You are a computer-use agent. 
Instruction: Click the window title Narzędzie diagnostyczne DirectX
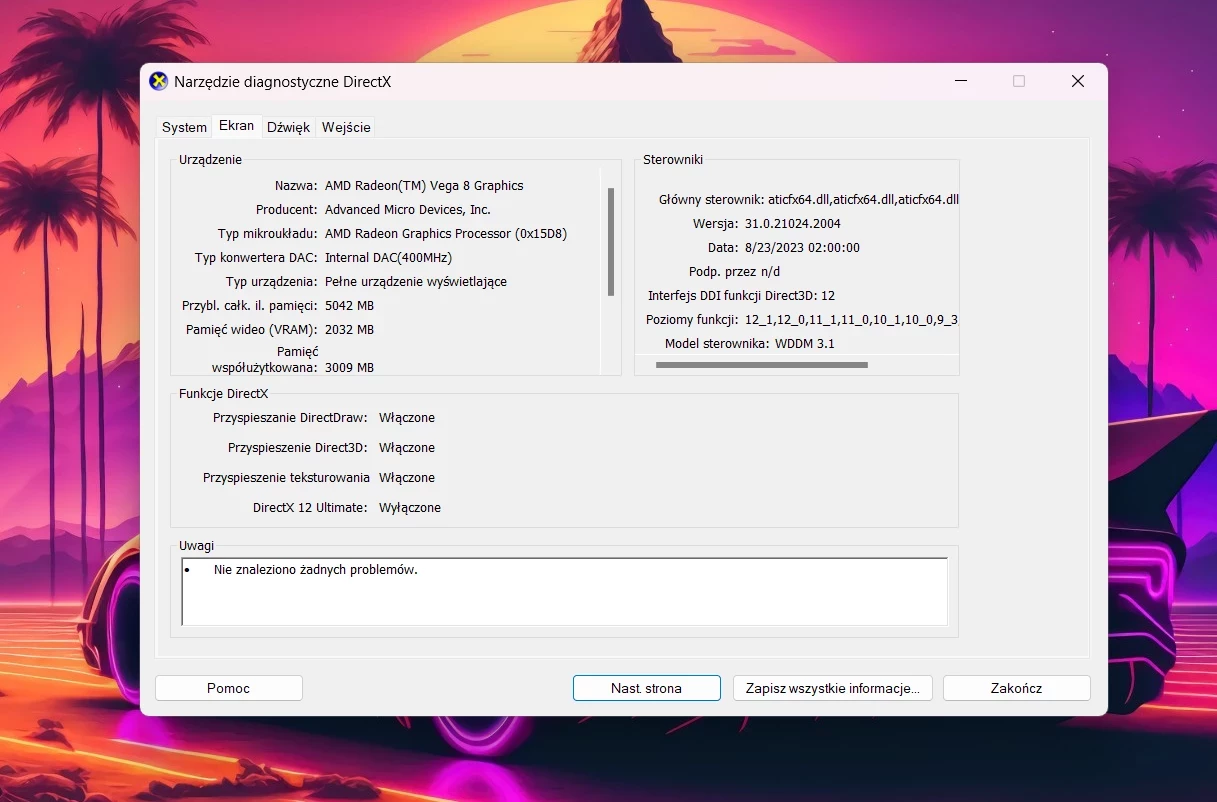pos(282,82)
